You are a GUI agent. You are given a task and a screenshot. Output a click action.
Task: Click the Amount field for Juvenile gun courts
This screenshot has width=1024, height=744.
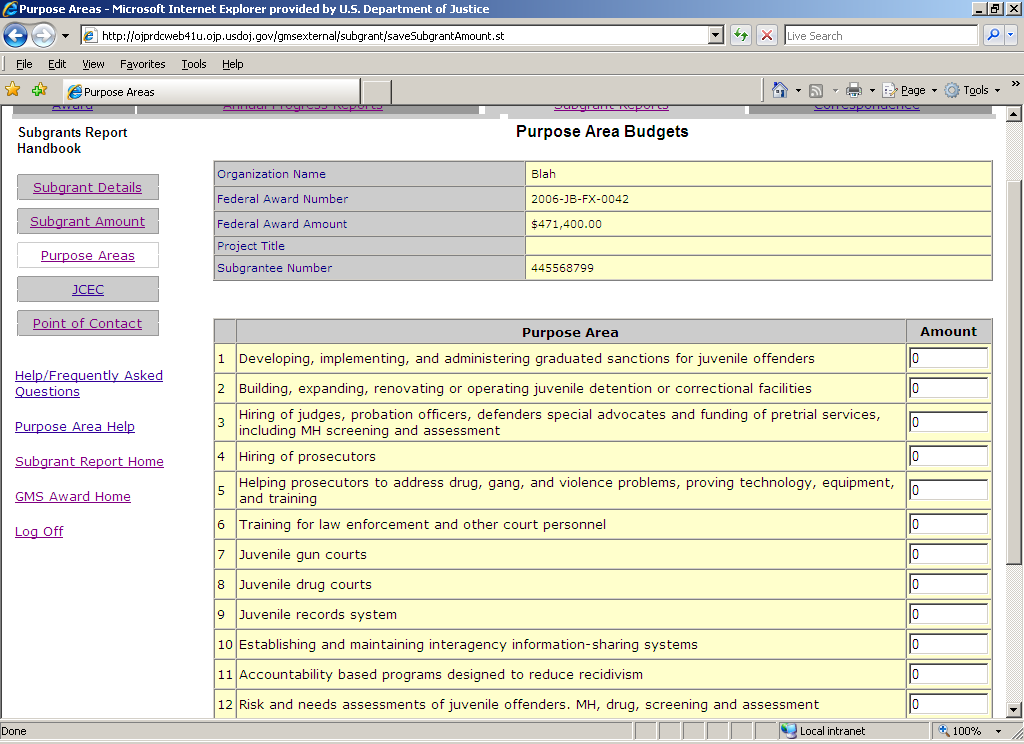click(x=948, y=555)
